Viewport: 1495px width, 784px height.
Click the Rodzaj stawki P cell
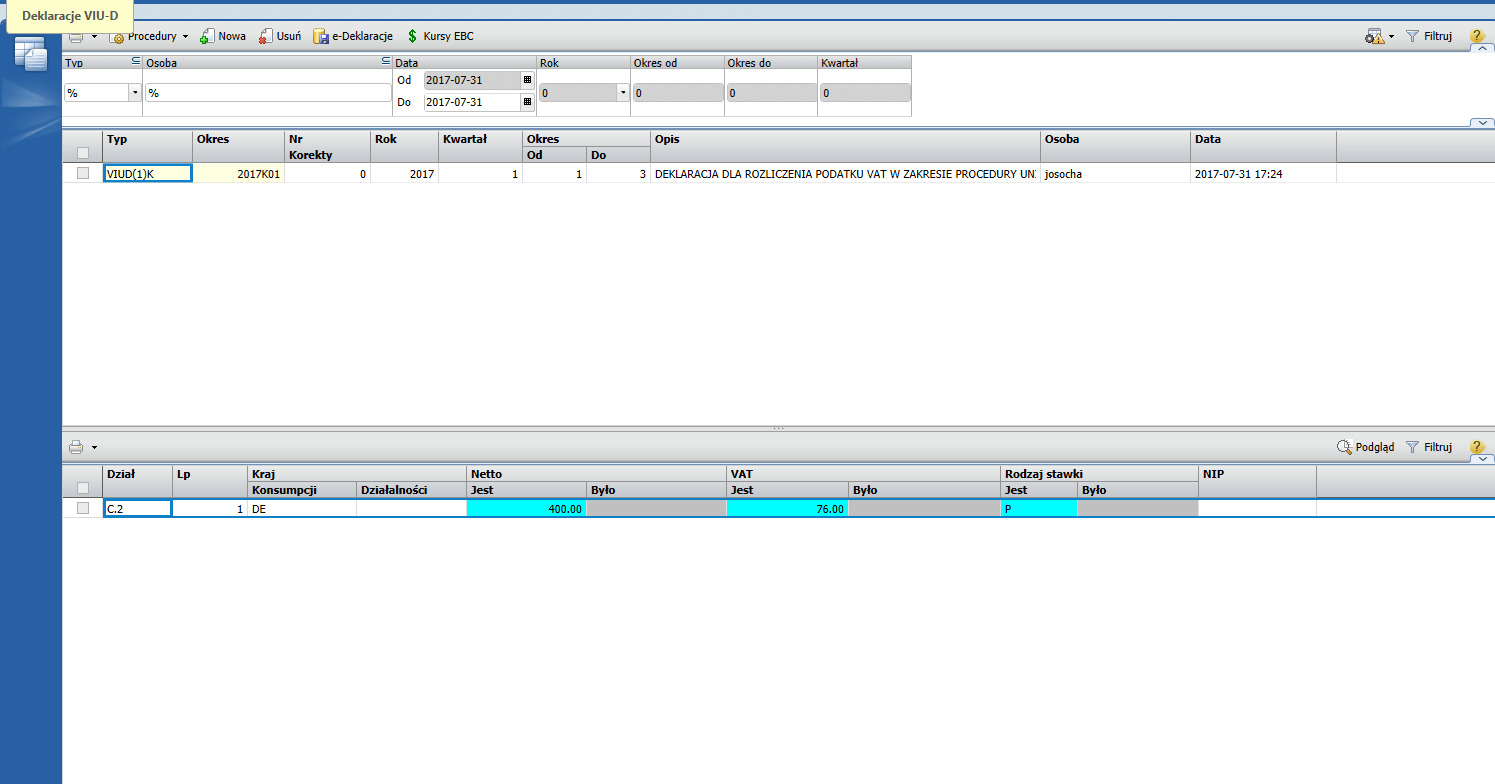1039,508
